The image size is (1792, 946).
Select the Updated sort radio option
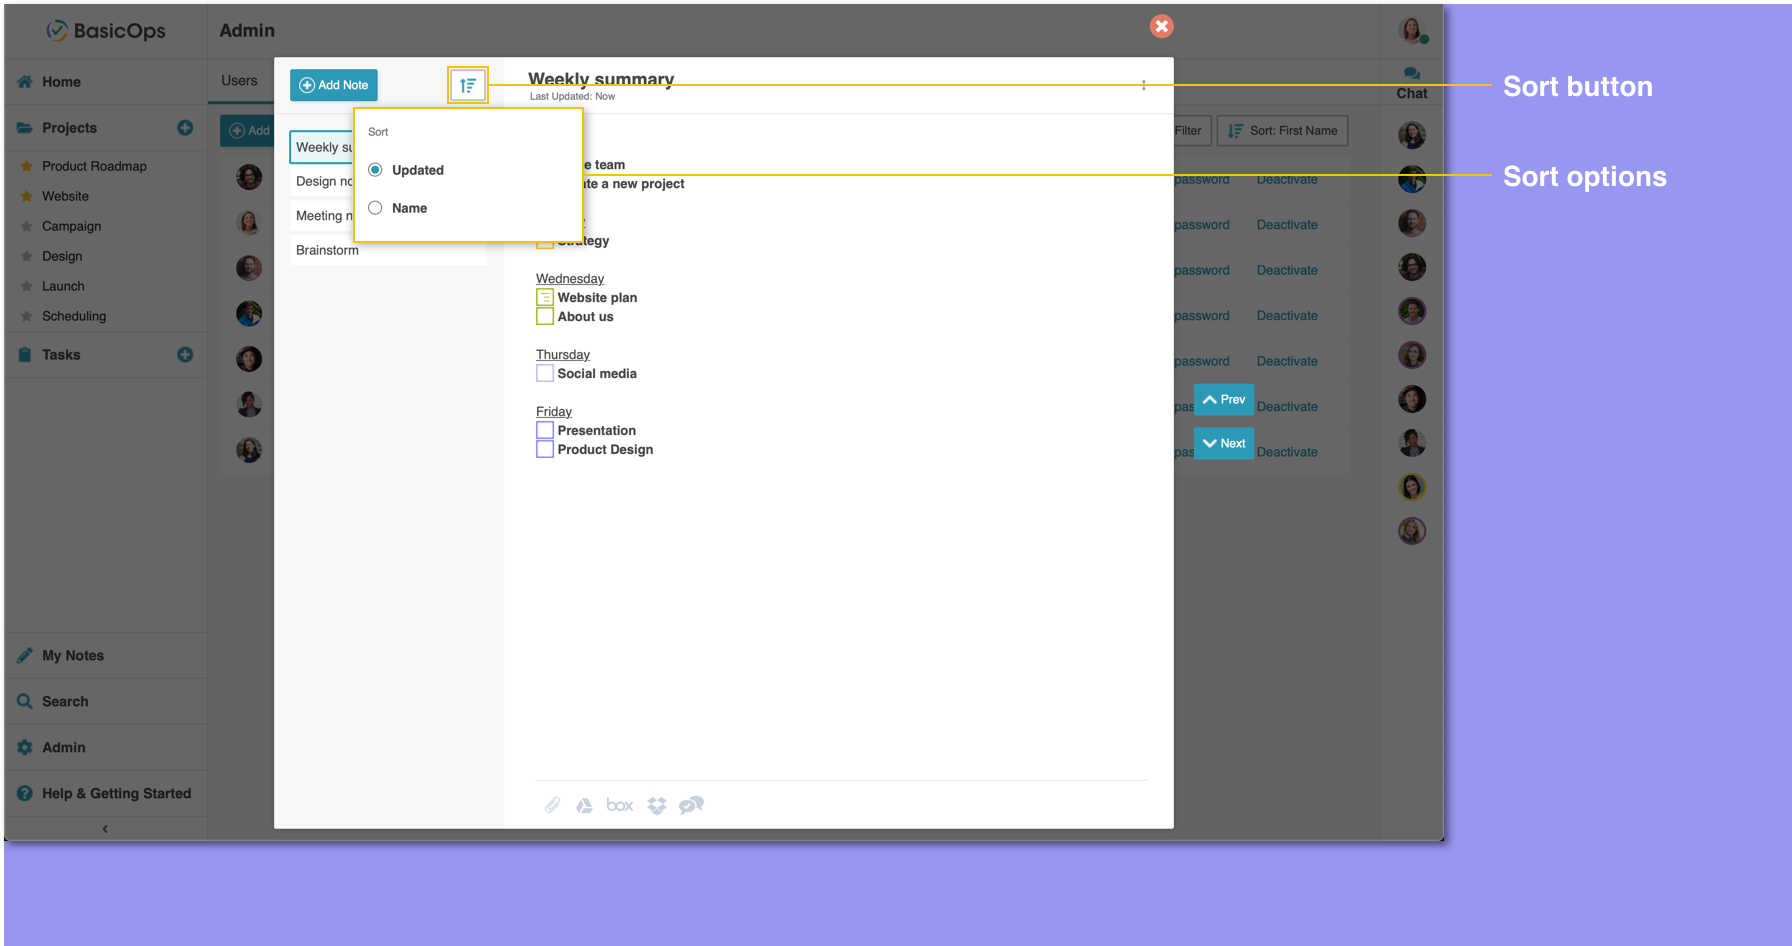[375, 170]
